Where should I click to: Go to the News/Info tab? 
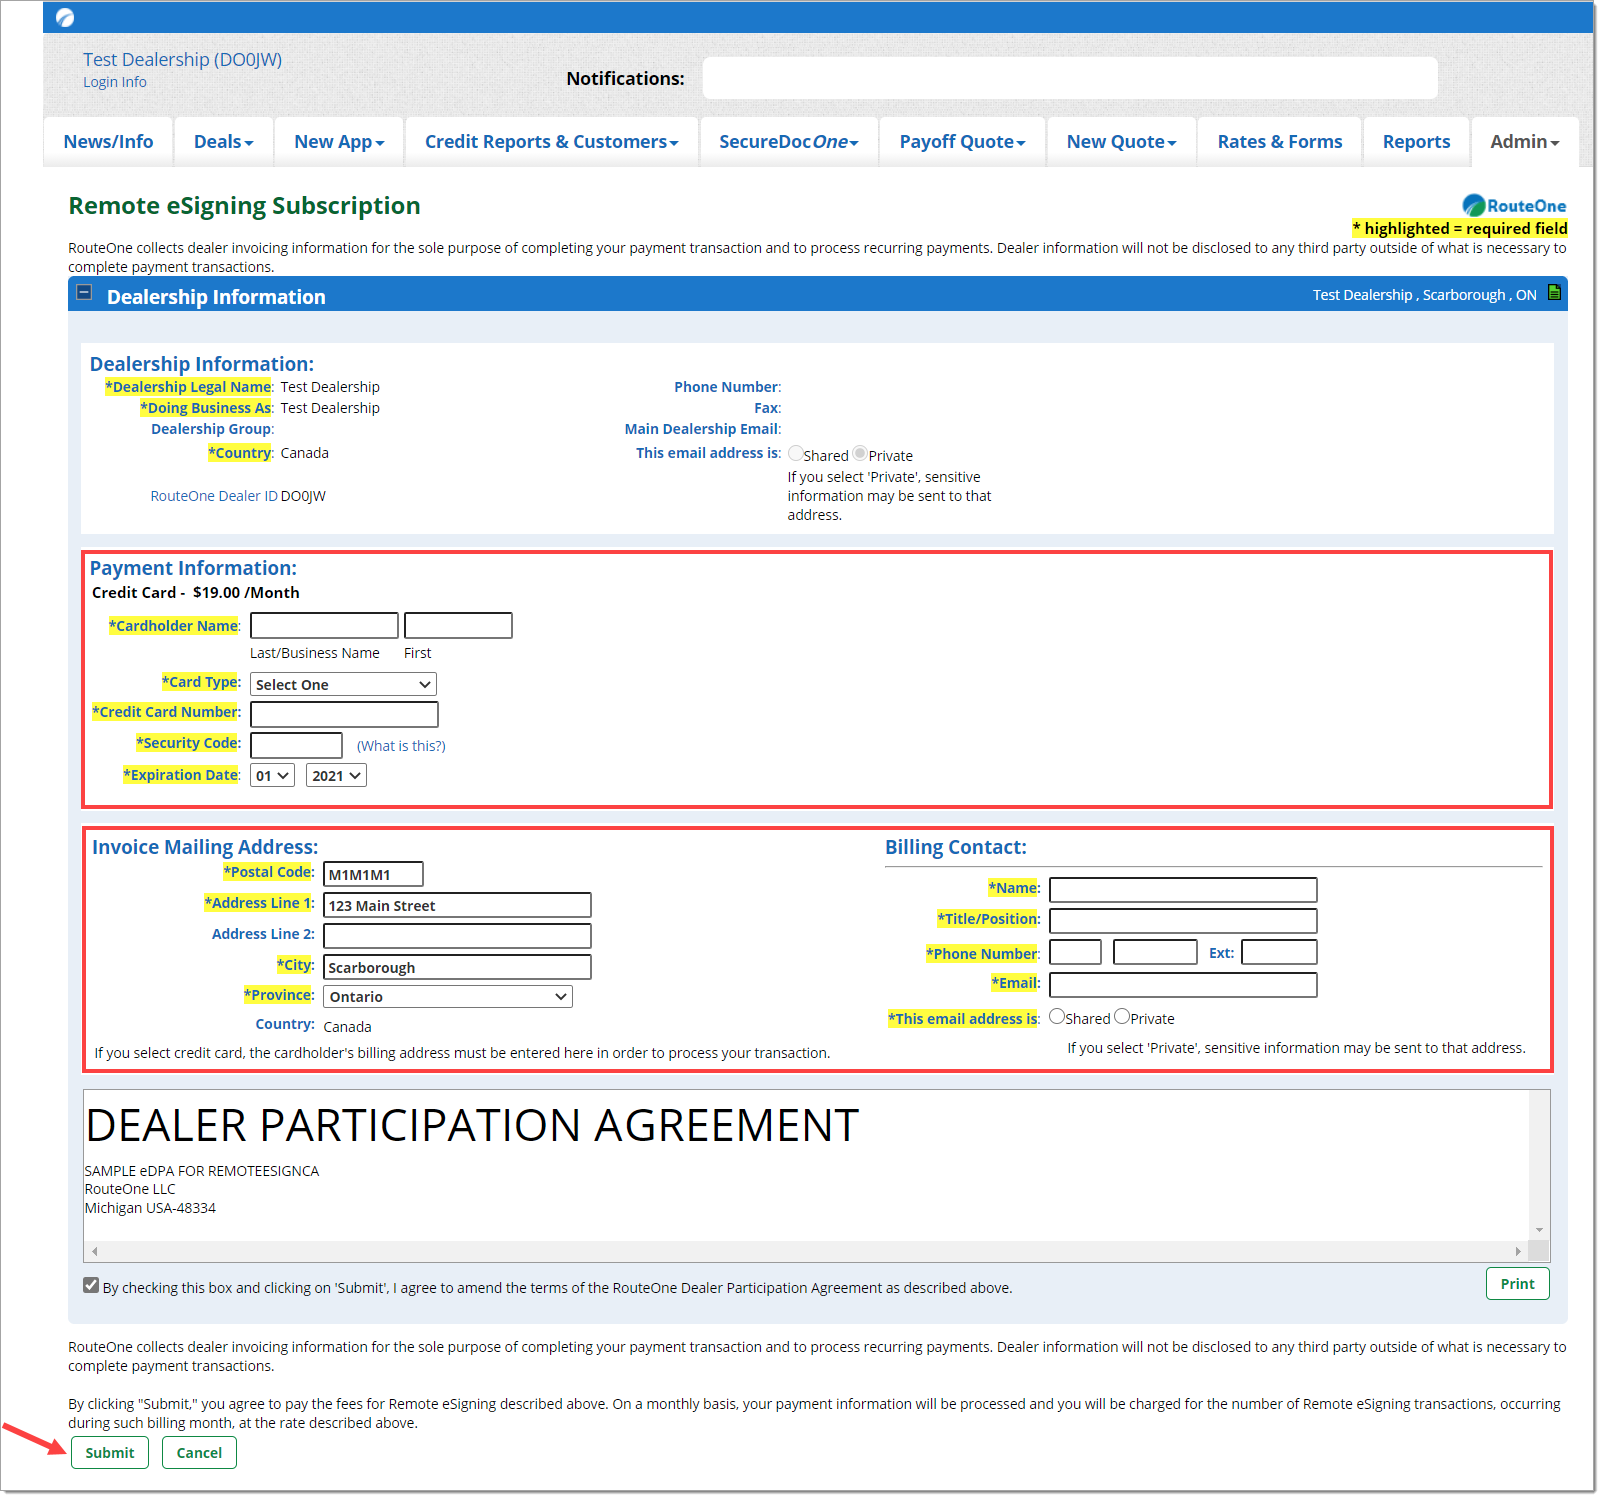pyautogui.click(x=108, y=142)
